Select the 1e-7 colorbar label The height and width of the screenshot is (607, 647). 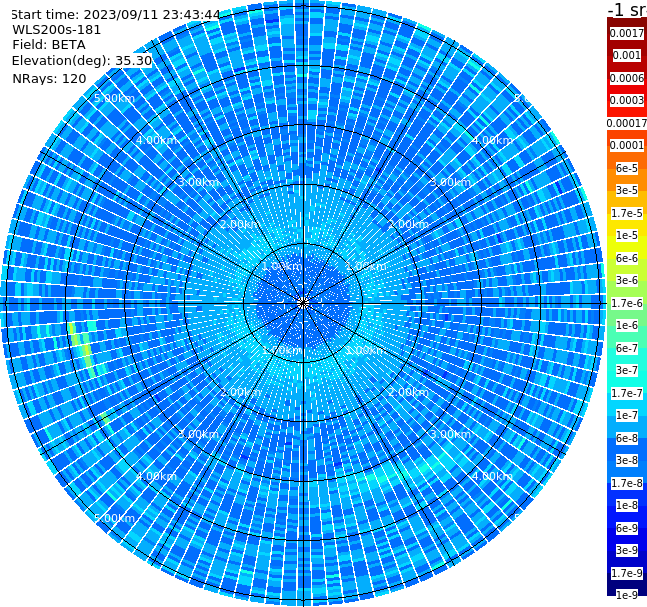tap(627, 415)
